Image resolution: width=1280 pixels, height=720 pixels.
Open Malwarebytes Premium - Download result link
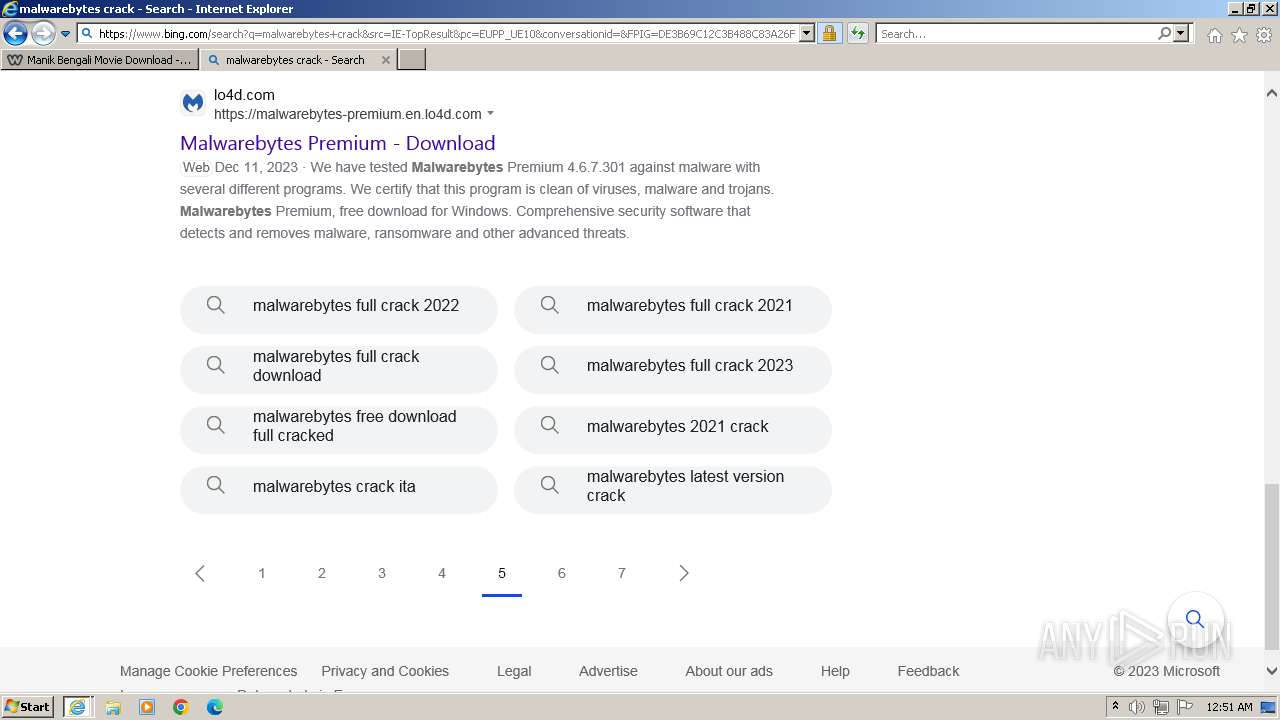pos(338,143)
